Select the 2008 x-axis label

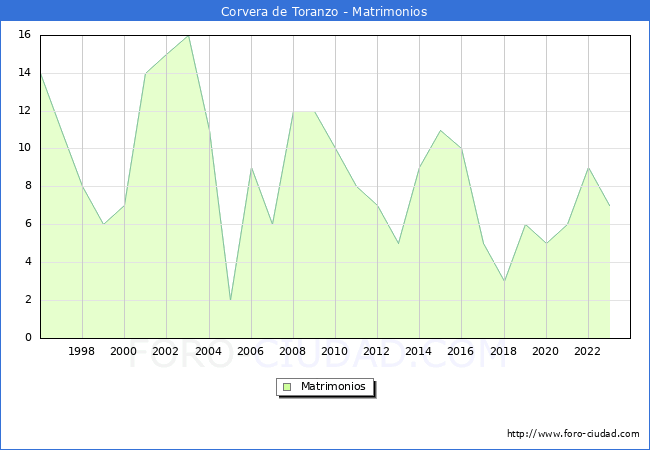click(293, 351)
